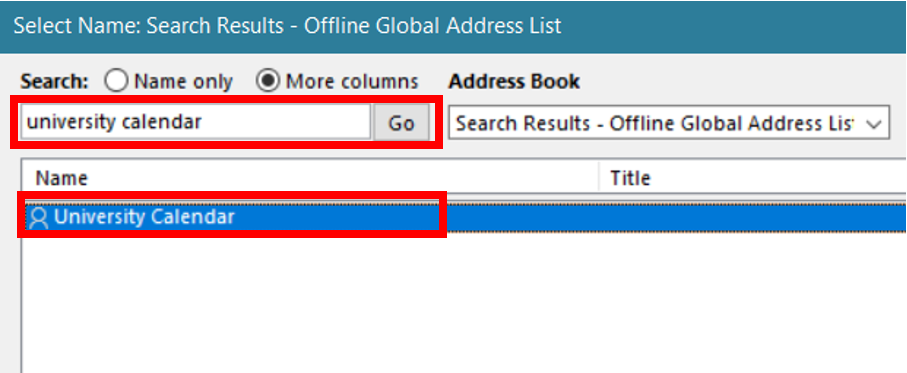The width and height of the screenshot is (907, 373).
Task: Click the contact icon beside University Calendar
Action: pos(39,218)
